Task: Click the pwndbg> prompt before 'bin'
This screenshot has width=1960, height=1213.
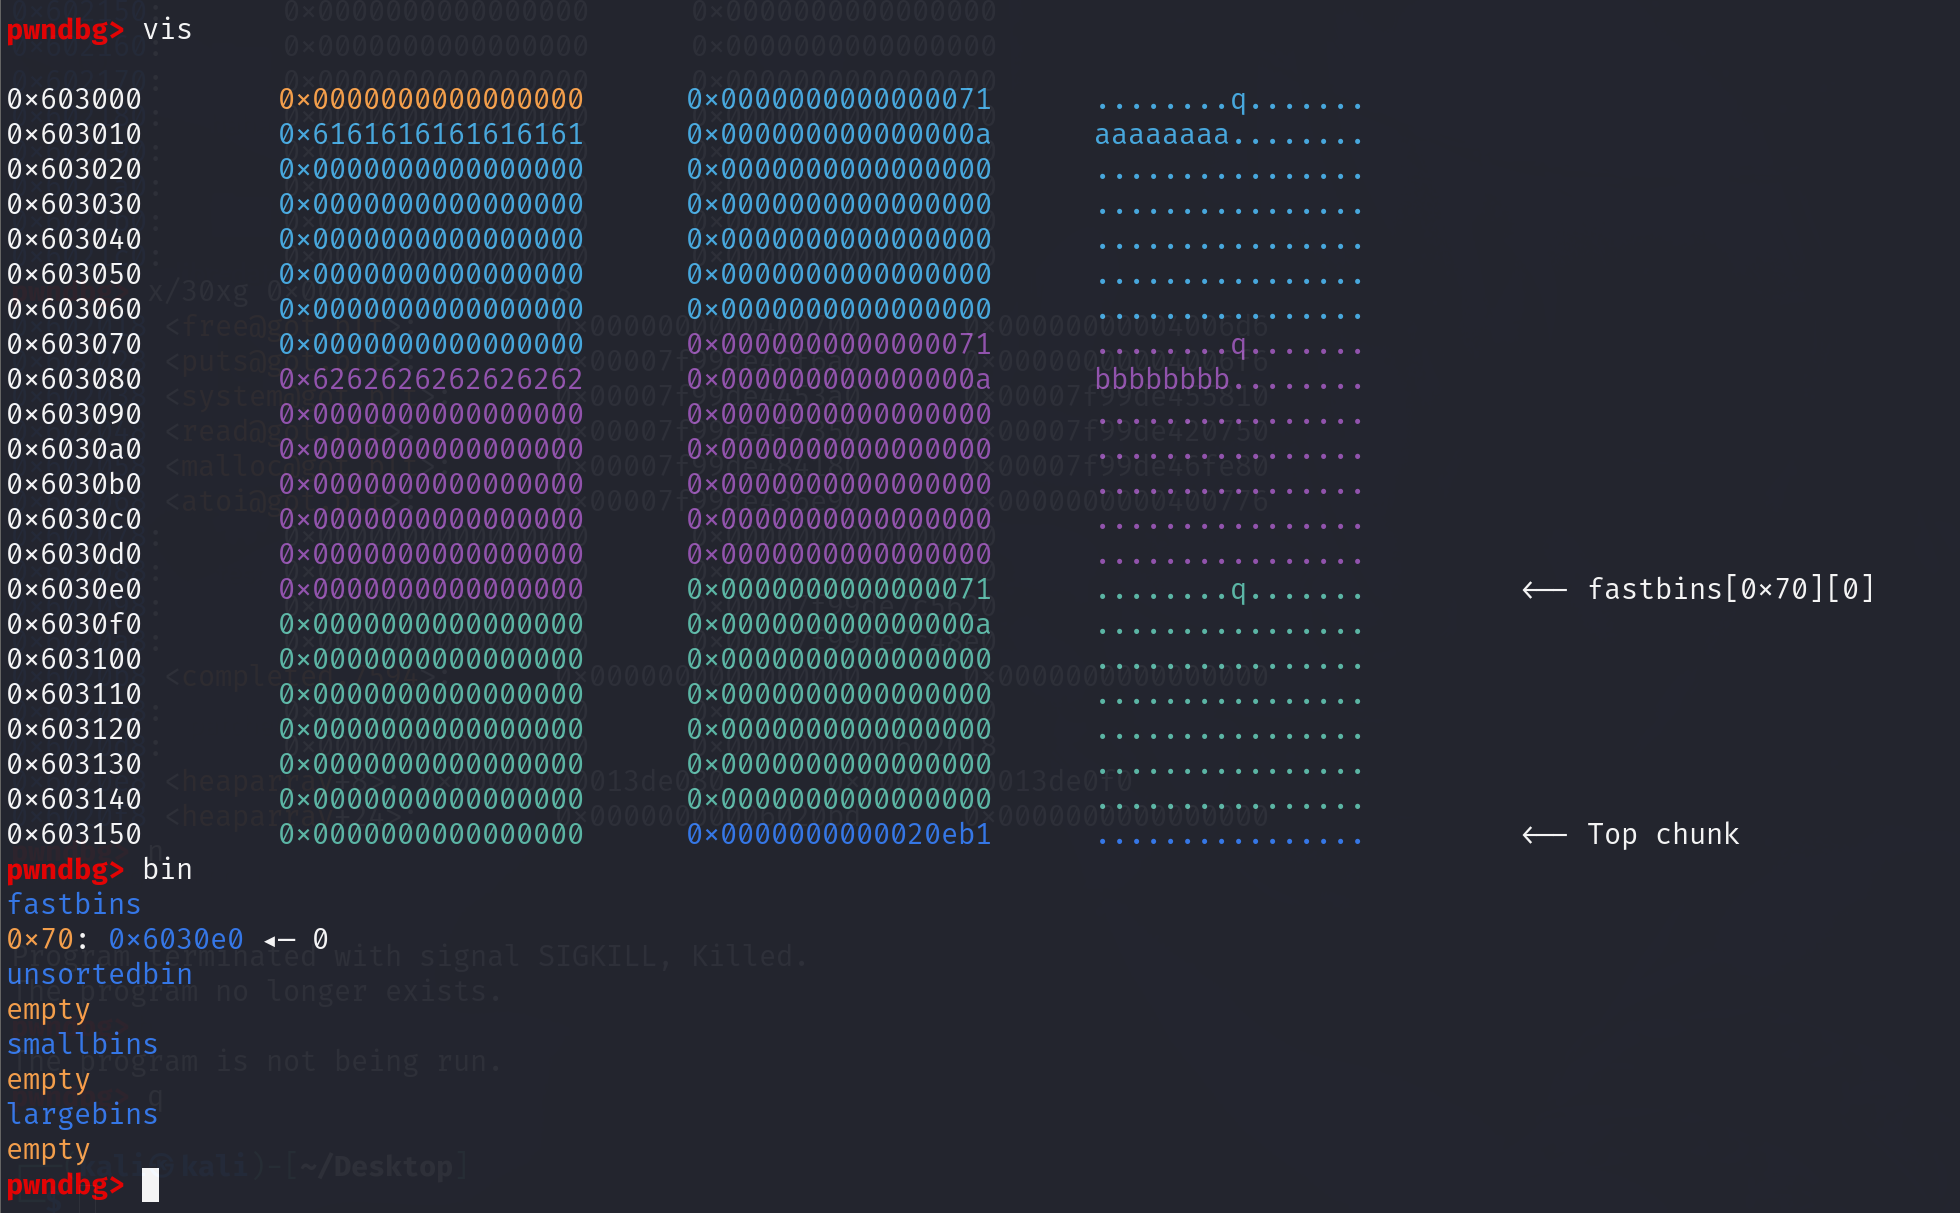Action: pos(65,870)
